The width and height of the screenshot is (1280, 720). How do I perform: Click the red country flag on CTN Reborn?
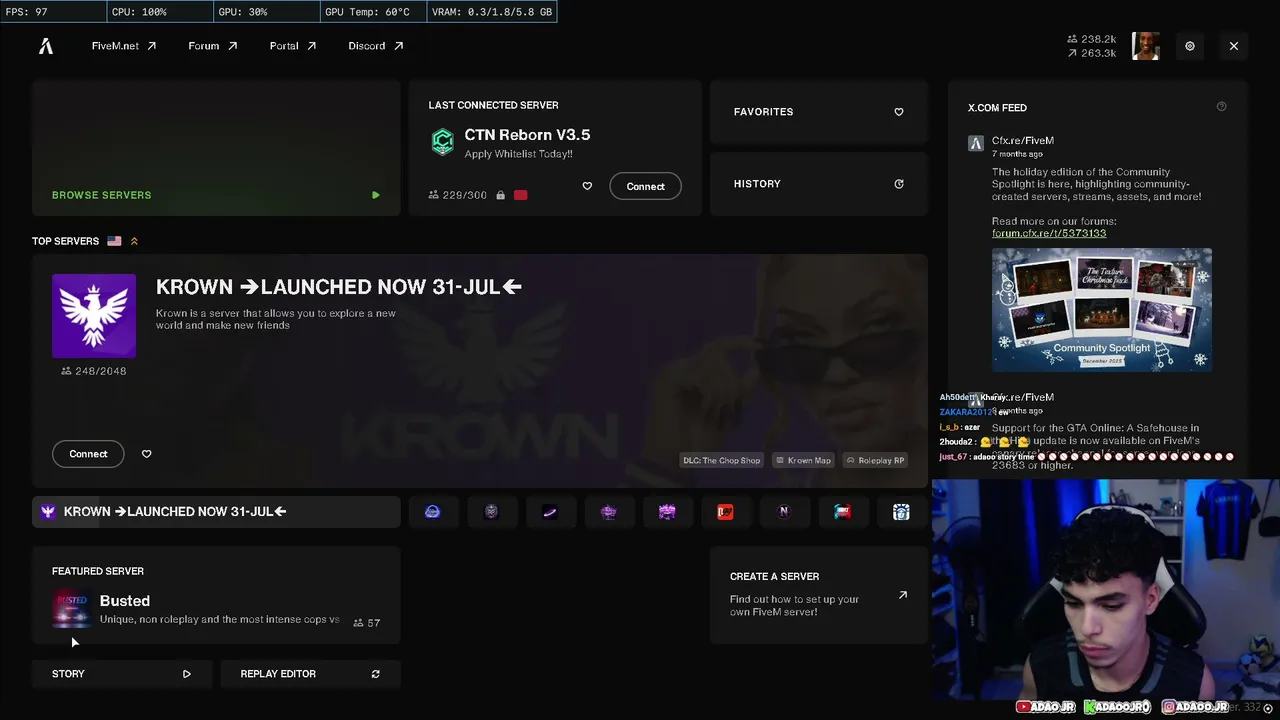click(520, 195)
